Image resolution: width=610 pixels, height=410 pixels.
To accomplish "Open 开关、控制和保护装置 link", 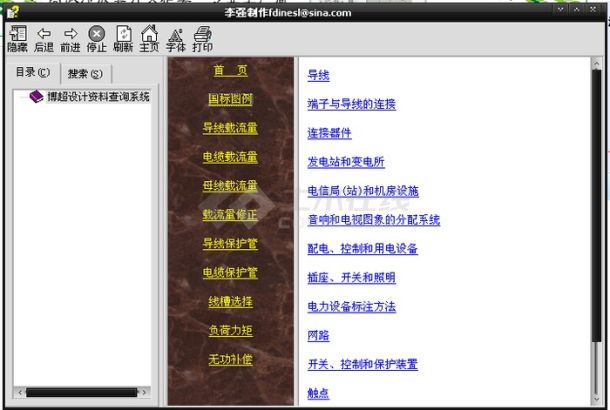I will click(x=363, y=364).
